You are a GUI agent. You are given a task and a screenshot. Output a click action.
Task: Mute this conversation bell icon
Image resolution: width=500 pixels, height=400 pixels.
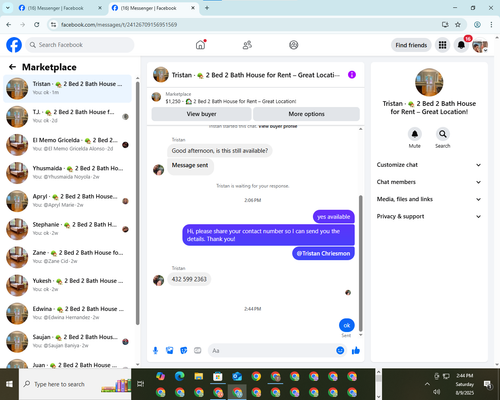coord(414,134)
